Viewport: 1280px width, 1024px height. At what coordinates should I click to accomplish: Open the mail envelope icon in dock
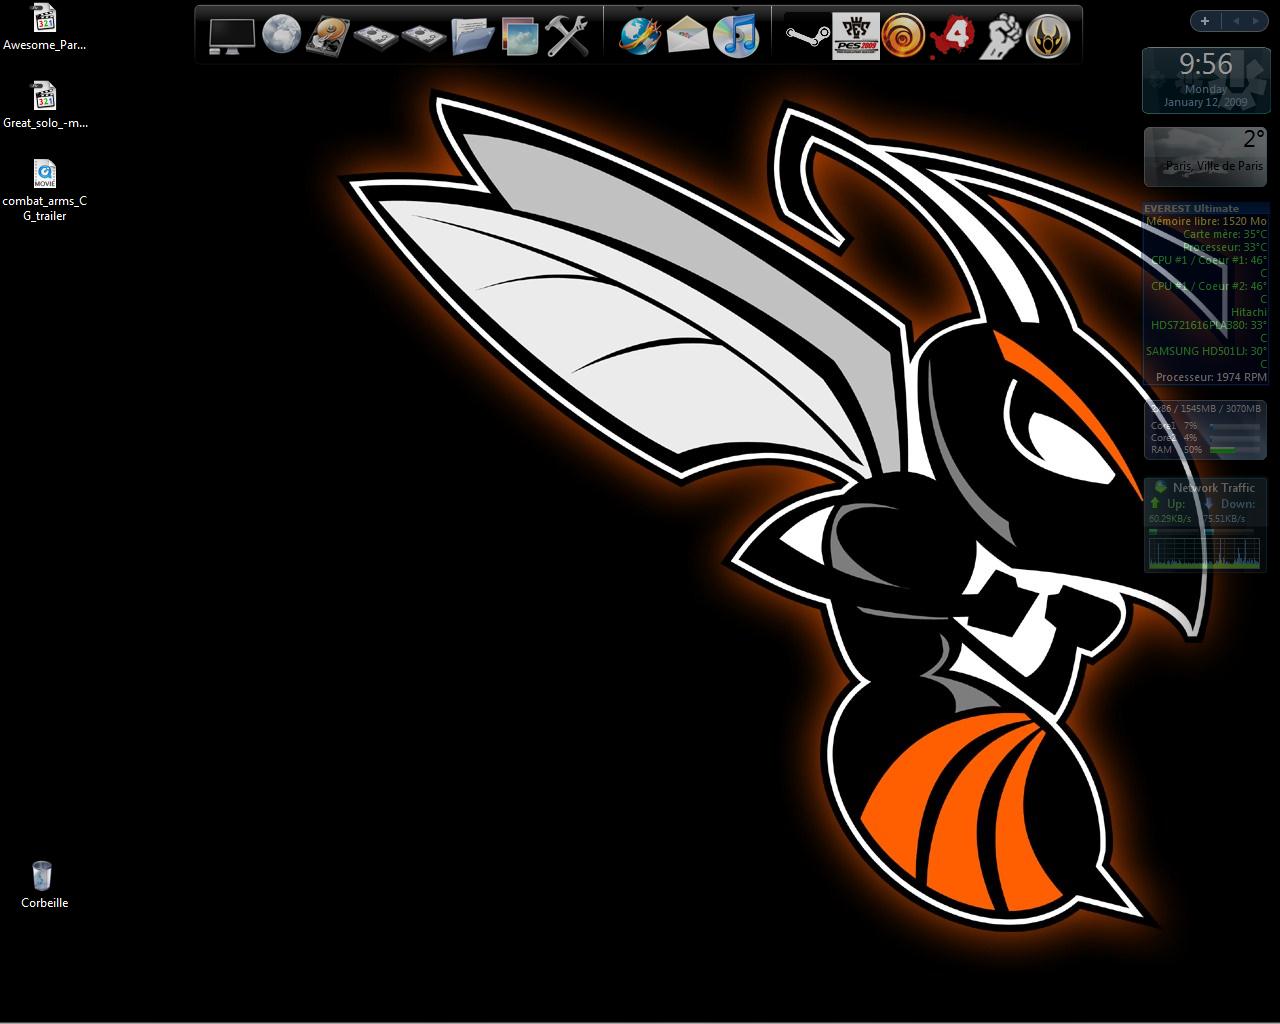[688, 36]
